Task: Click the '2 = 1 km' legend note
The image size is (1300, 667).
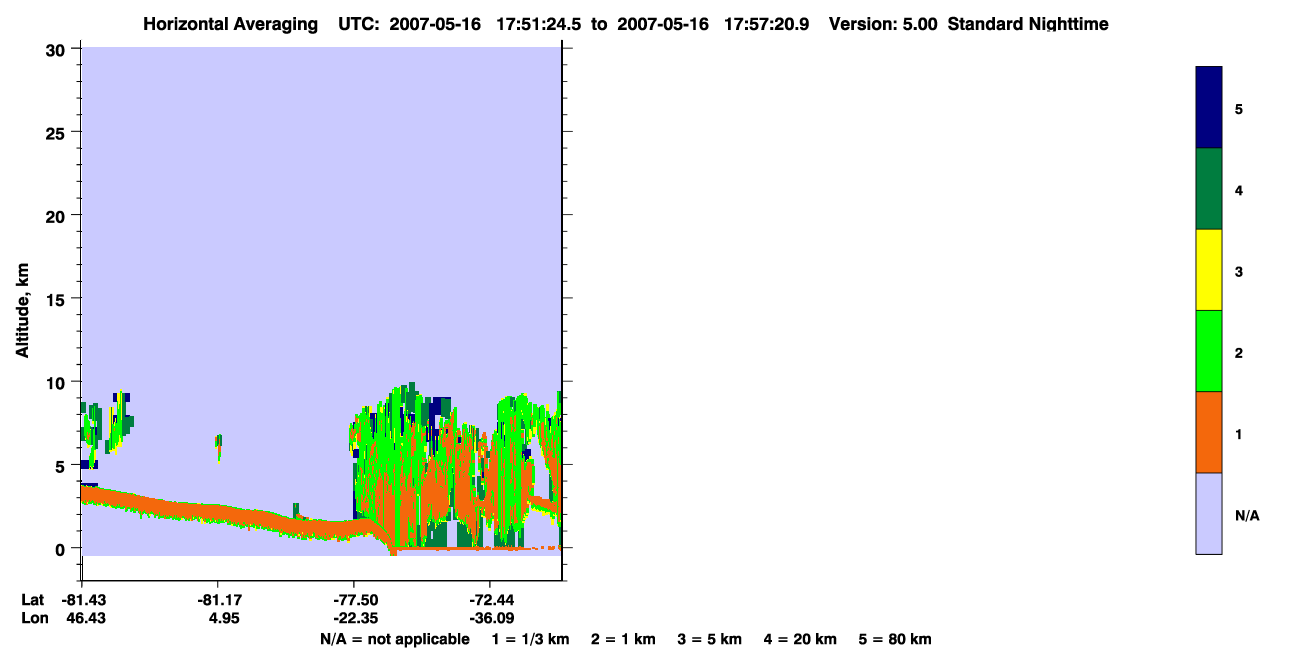Action: tap(623, 639)
